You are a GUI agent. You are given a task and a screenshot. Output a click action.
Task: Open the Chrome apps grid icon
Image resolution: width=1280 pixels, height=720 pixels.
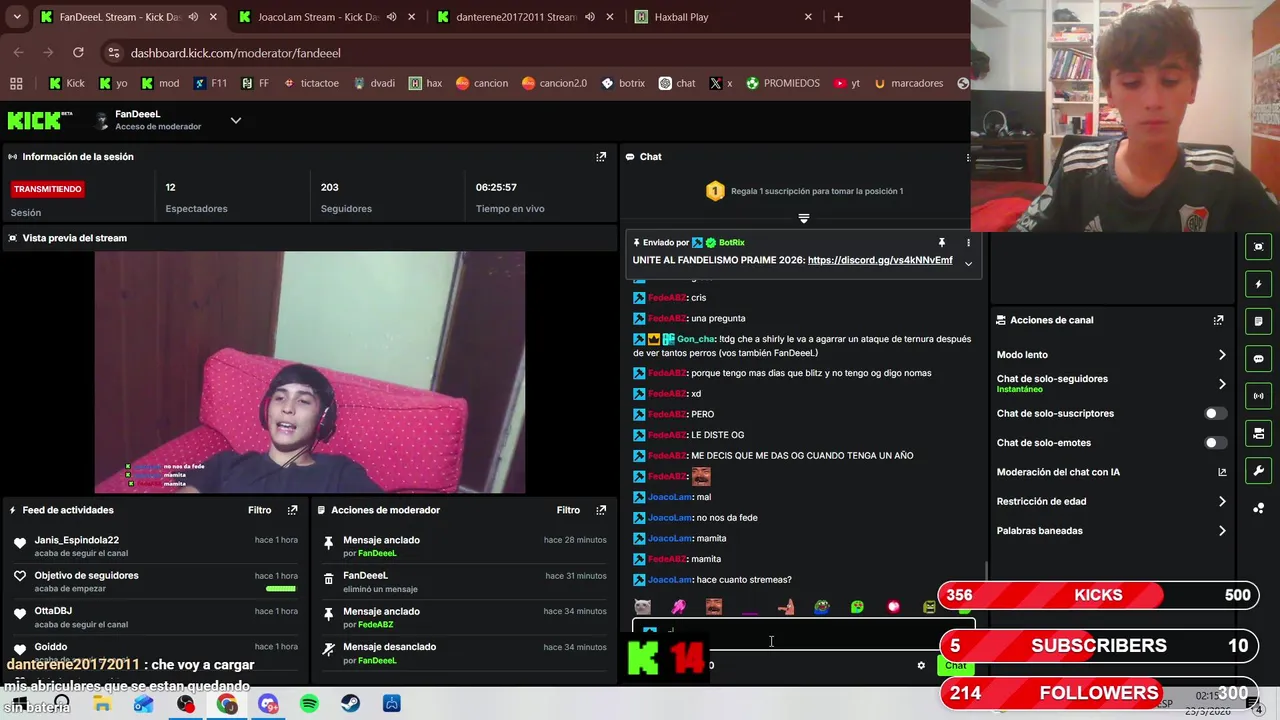pyautogui.click(x=16, y=83)
